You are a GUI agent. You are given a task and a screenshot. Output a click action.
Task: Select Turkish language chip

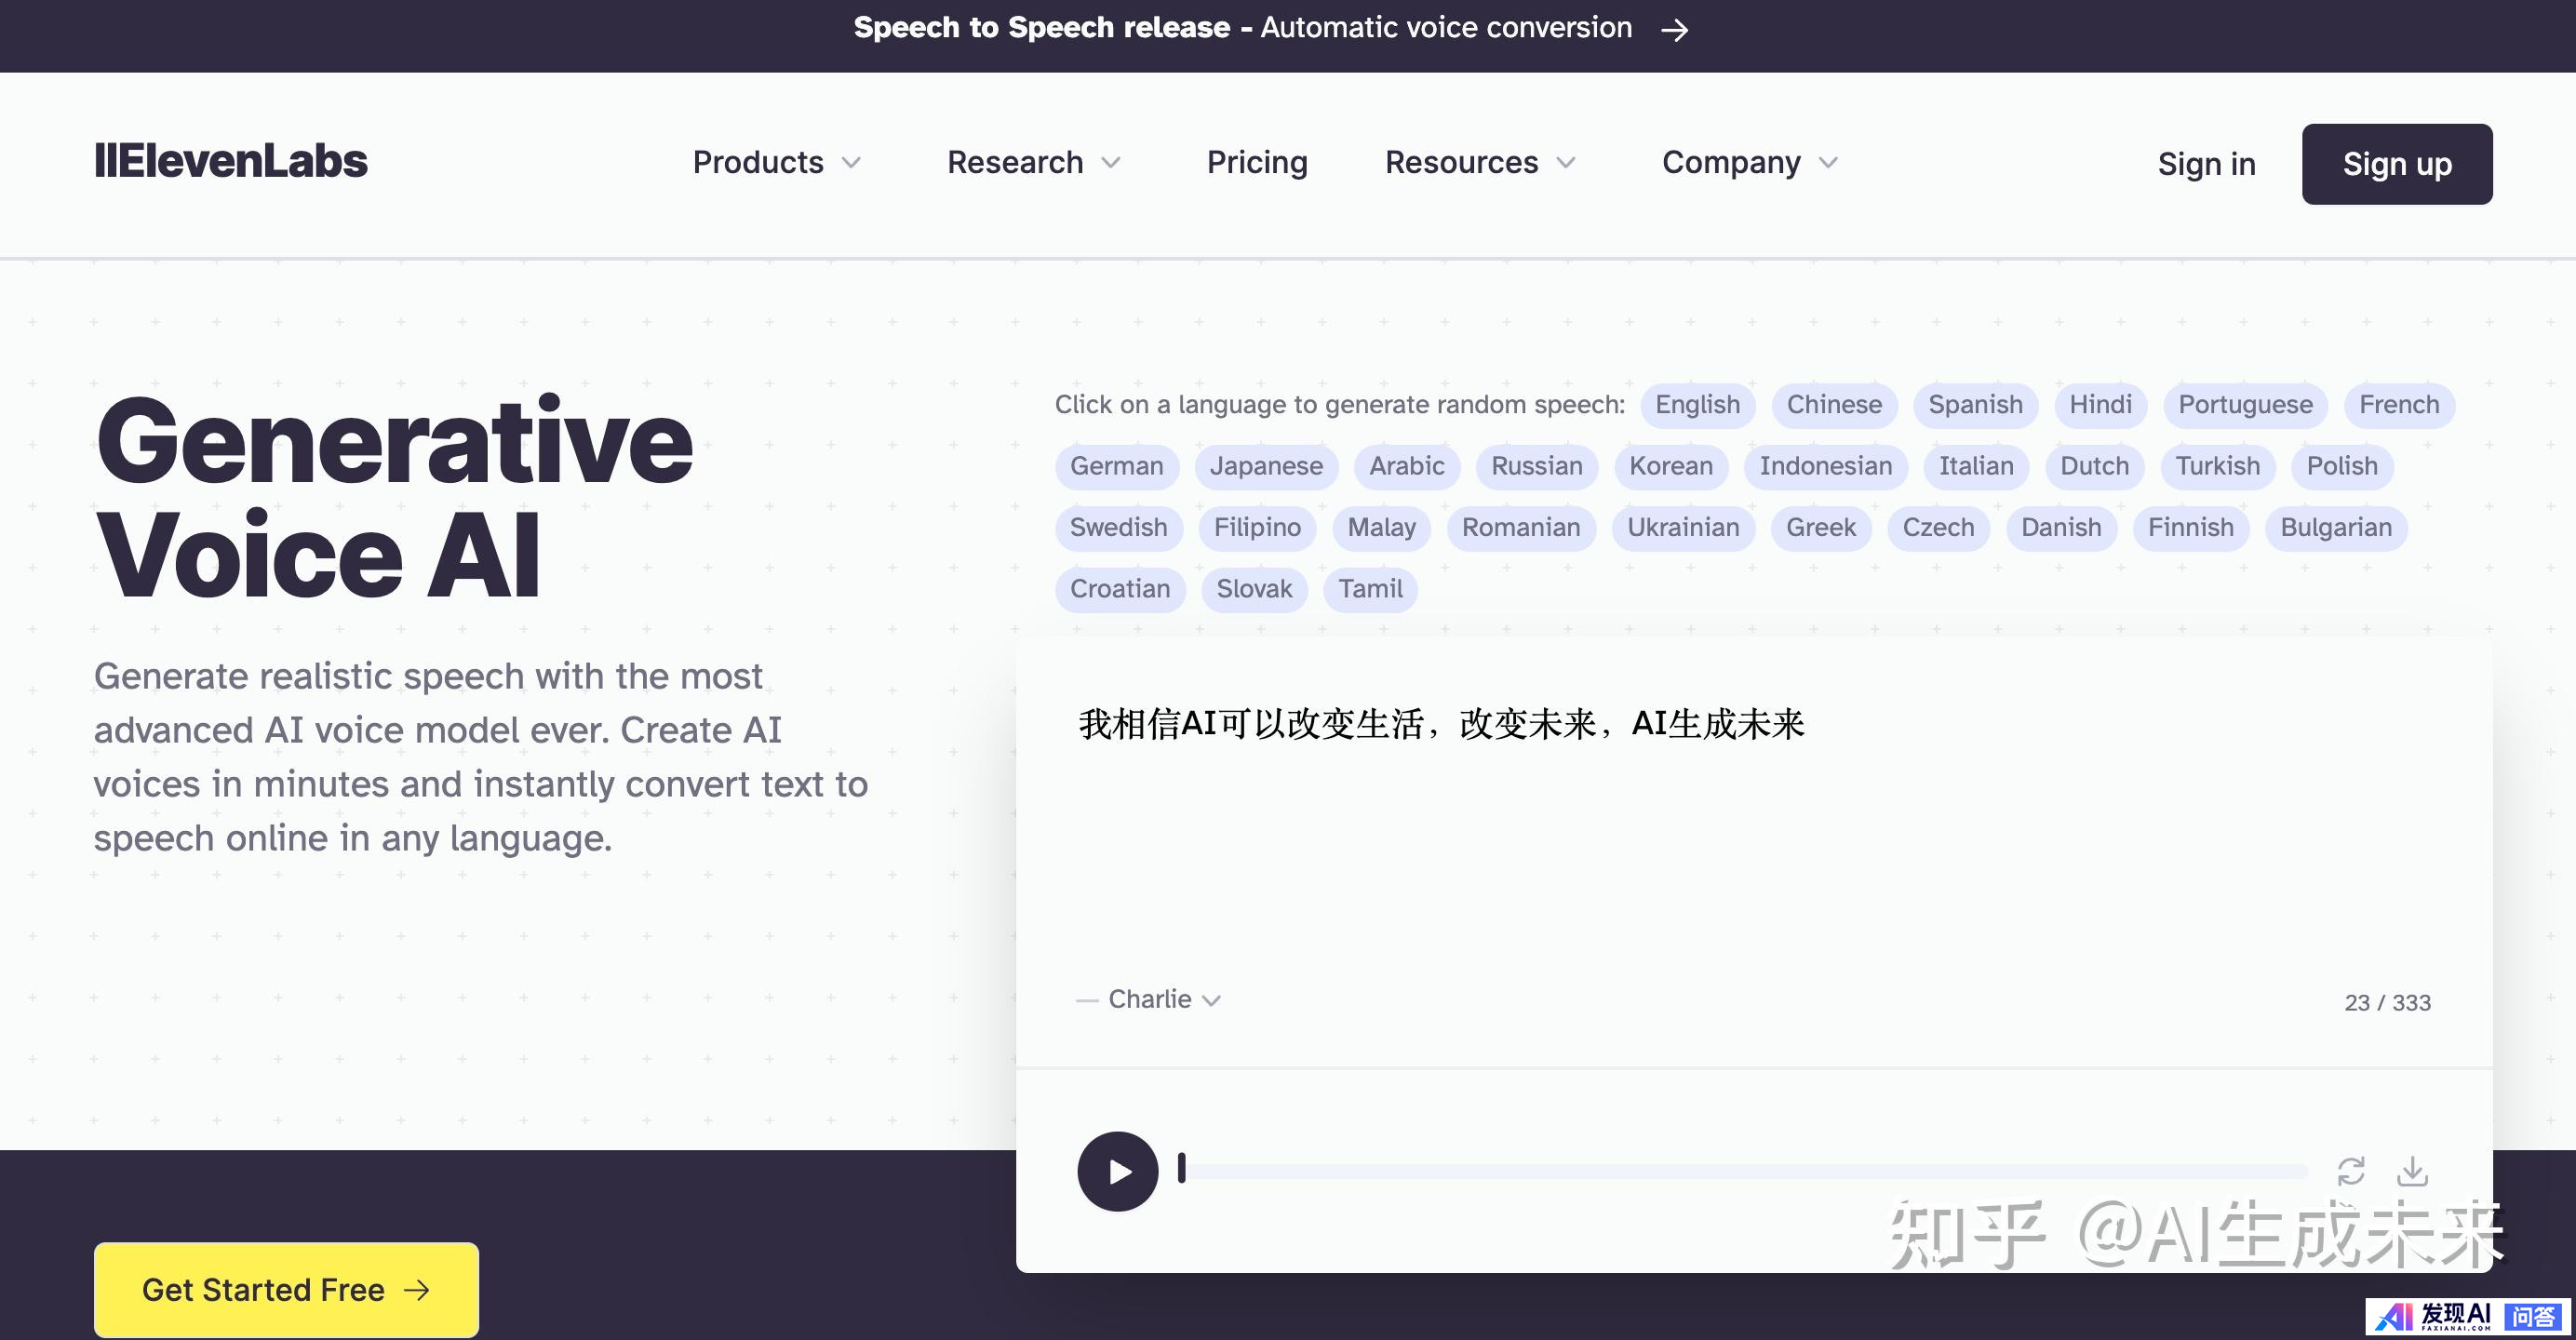[2217, 466]
